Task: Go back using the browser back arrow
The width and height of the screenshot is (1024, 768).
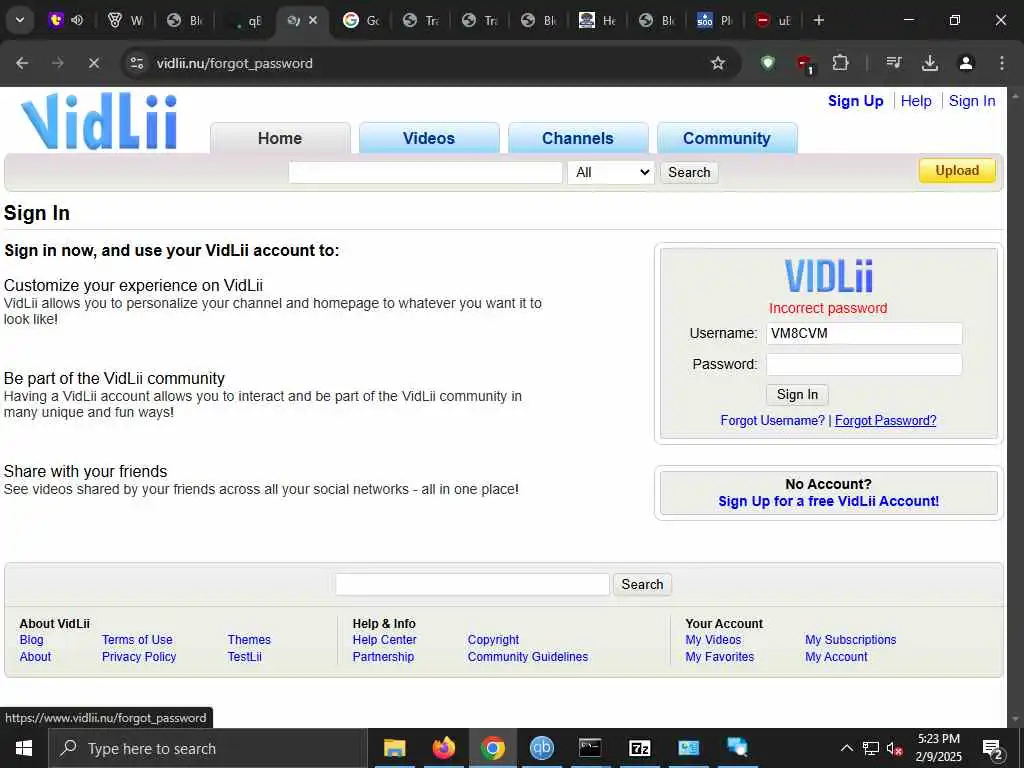Action: [22, 63]
